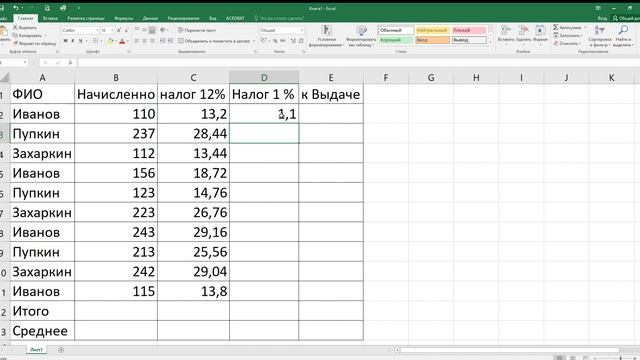Screen dimensions: 640x360
Task: Click the Copy (Копировать) button
Action: (28, 36)
